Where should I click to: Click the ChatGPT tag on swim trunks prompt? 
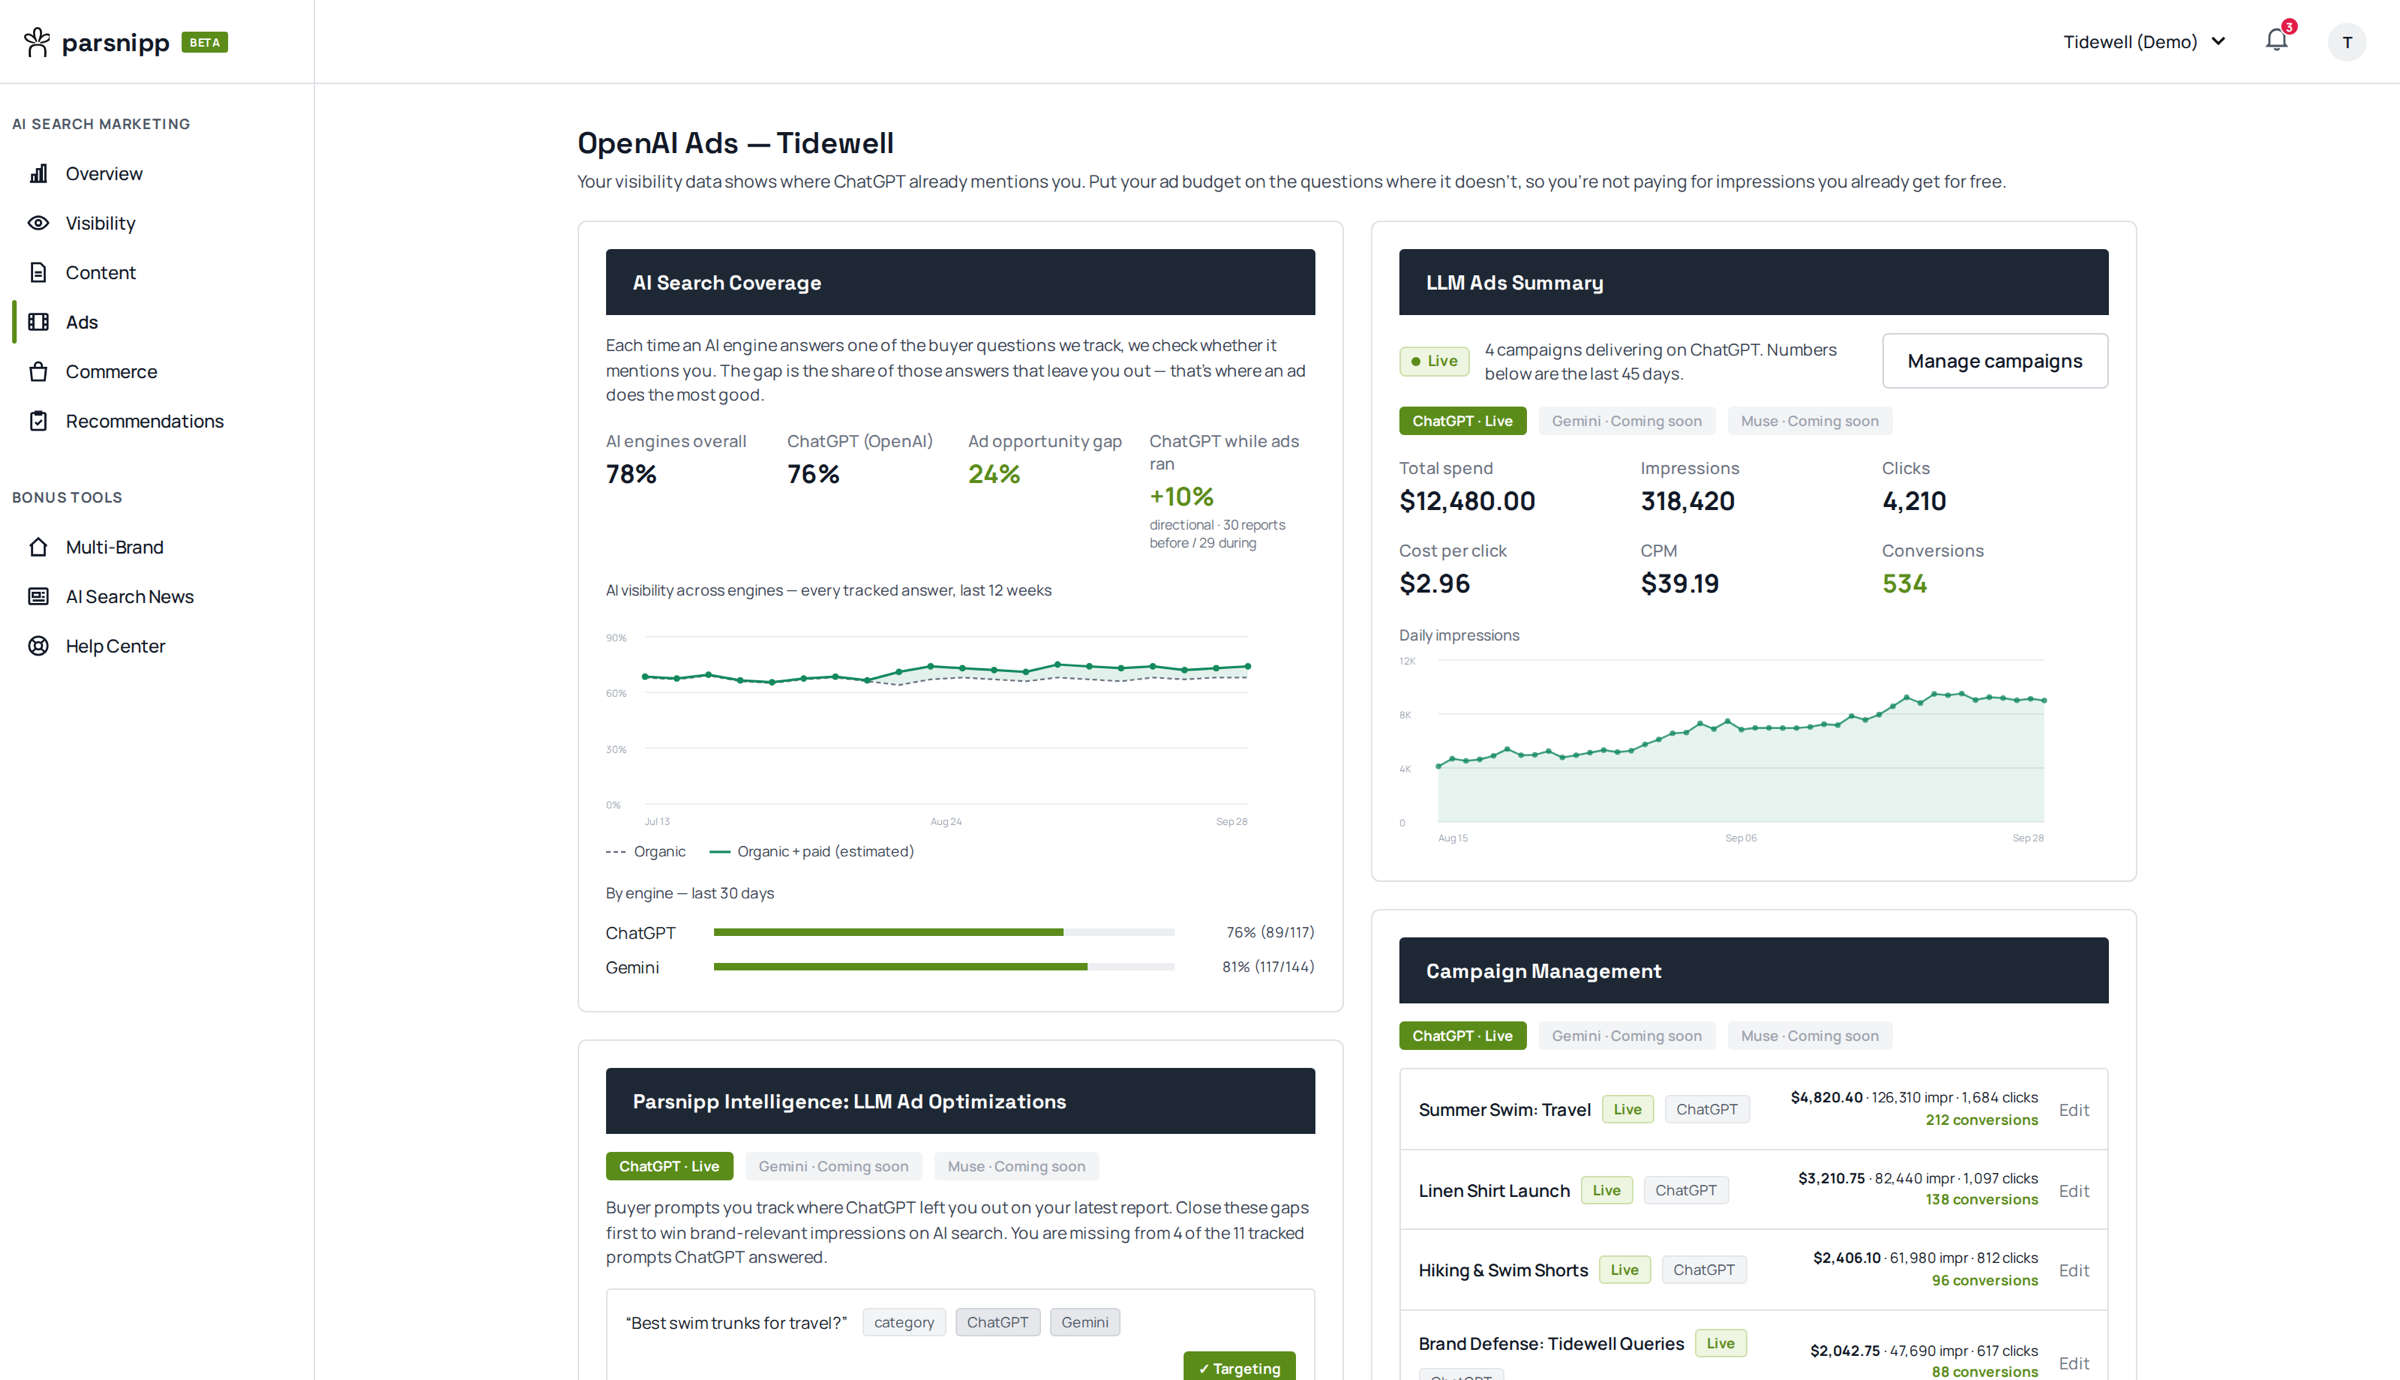[997, 1322]
